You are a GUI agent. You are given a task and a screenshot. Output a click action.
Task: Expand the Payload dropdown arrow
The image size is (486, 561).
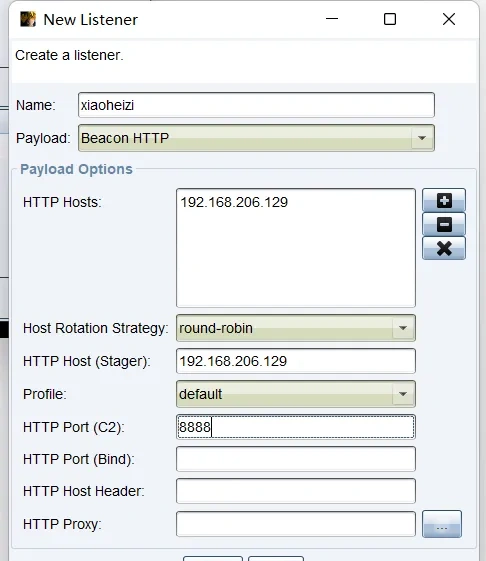coord(422,138)
